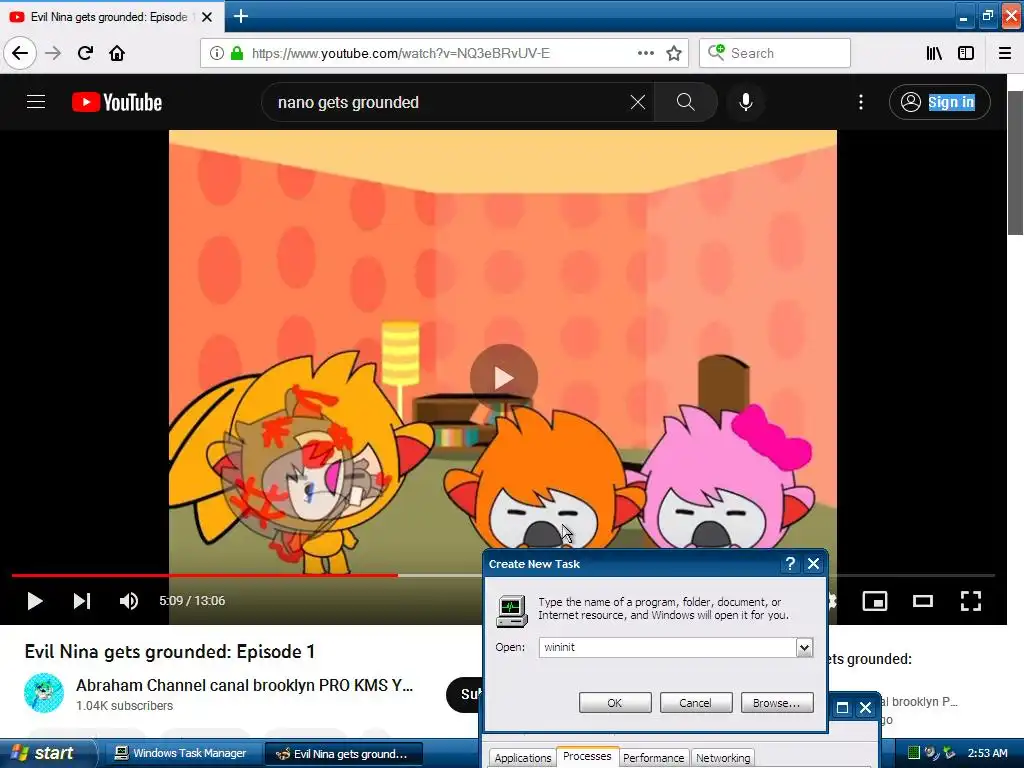Switch to Task Manager Applications tab
Image resolution: width=1024 pixels, height=768 pixels.
522,758
